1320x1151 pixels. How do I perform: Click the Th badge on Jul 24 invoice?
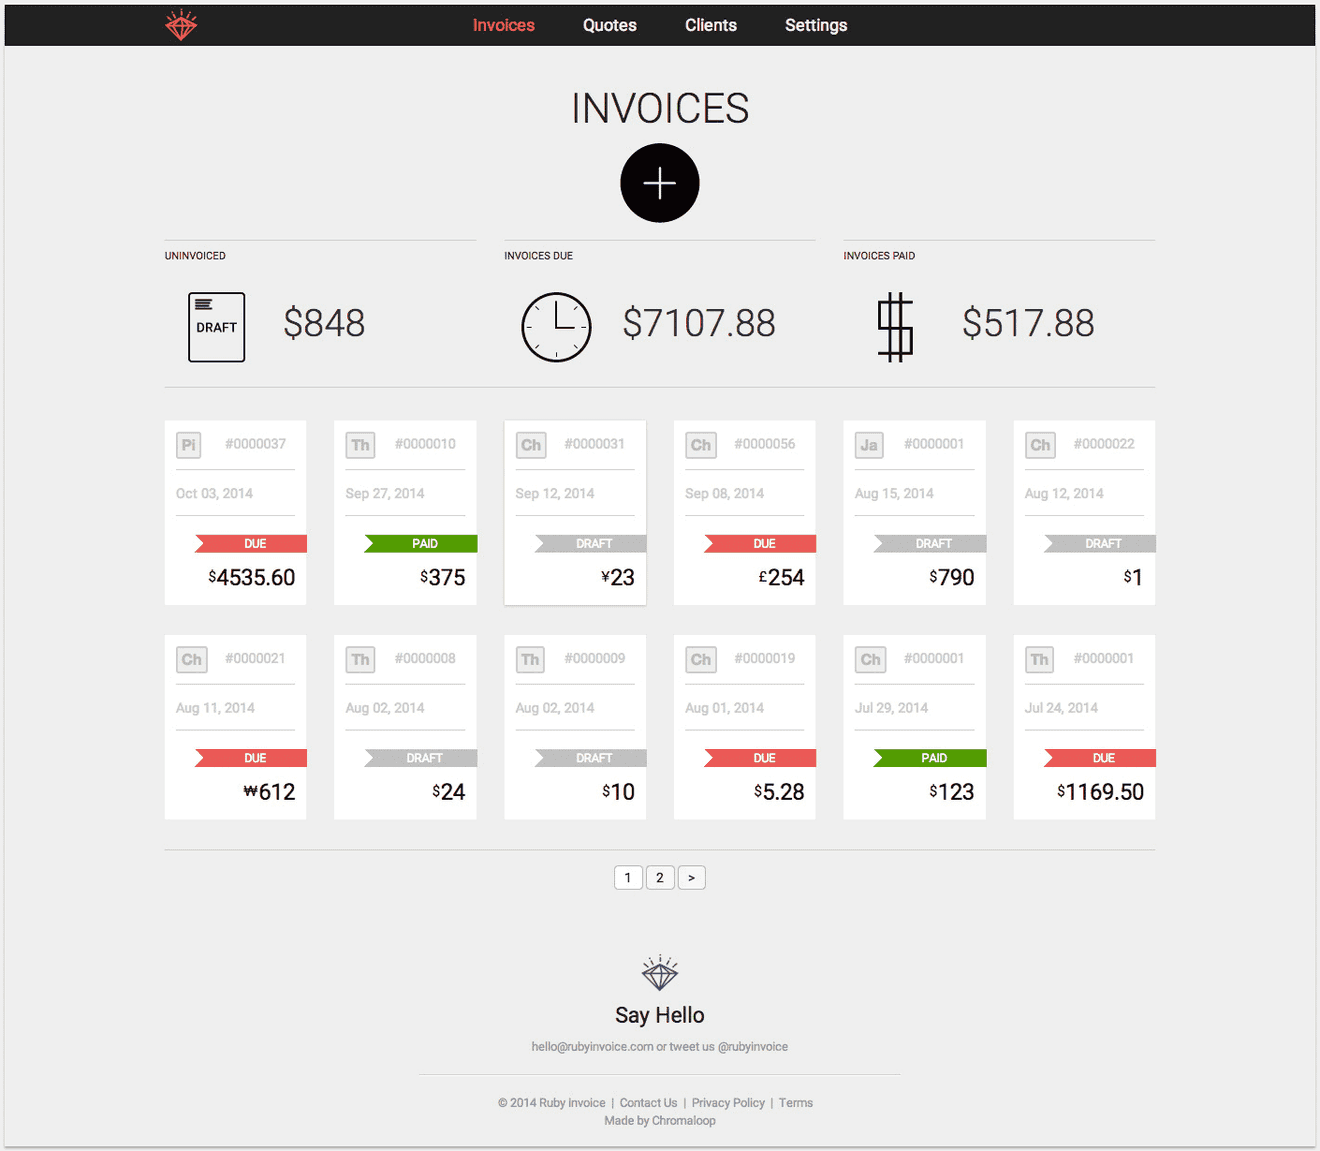[x=1039, y=659]
